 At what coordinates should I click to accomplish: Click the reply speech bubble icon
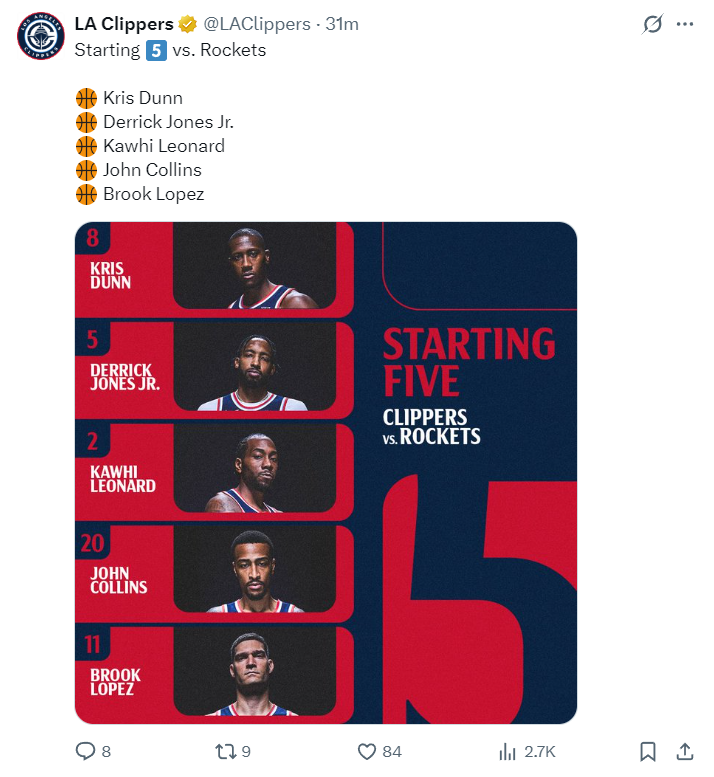click(x=85, y=751)
